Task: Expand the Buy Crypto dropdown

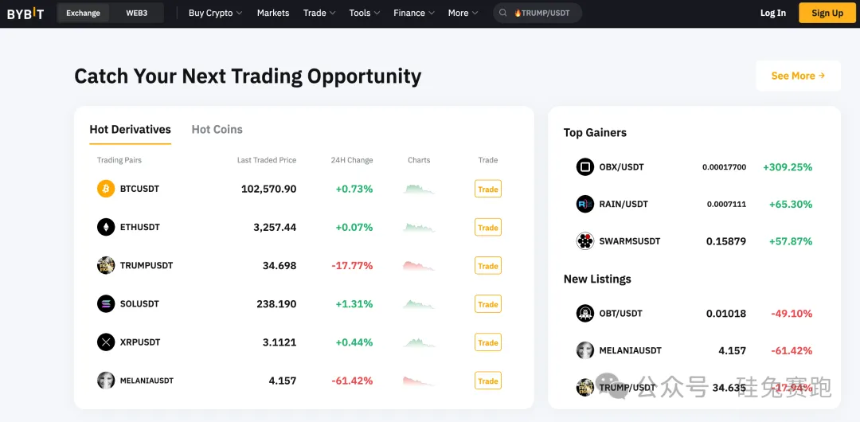Action: tap(215, 13)
